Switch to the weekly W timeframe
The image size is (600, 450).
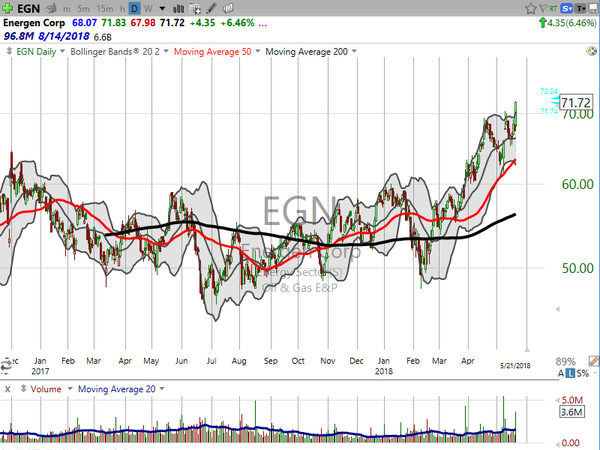149,8
